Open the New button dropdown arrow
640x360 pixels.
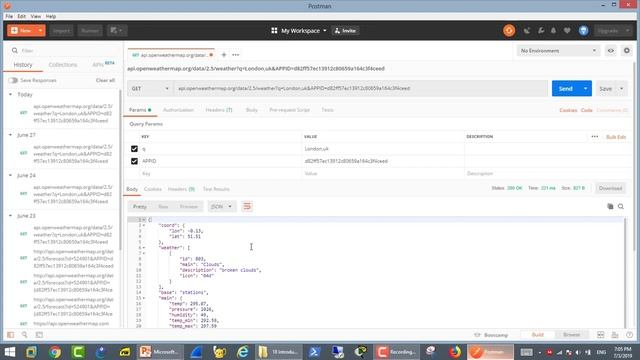pos(40,31)
